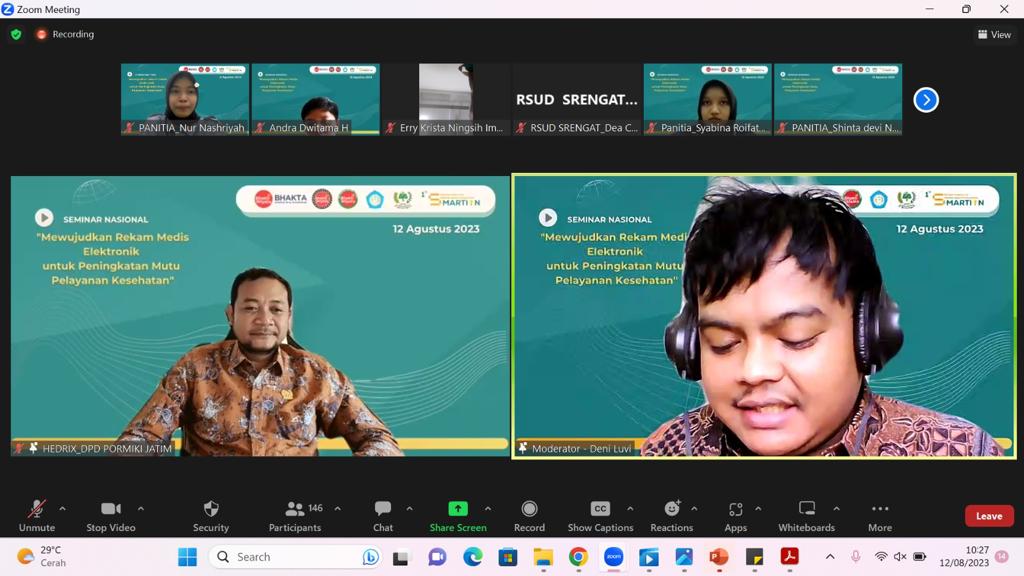The width and height of the screenshot is (1024, 576).
Task: Expand the Share Screen options arrow
Action: 488,509
